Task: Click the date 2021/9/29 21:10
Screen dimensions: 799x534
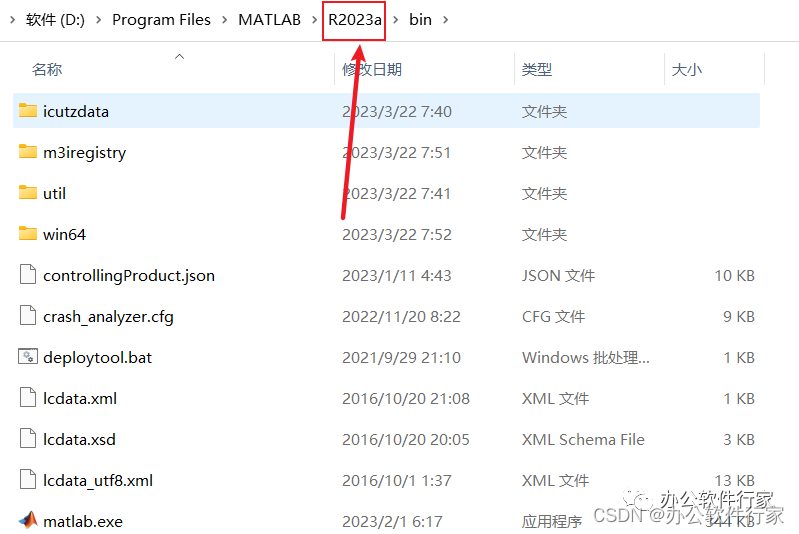Action: (402, 357)
